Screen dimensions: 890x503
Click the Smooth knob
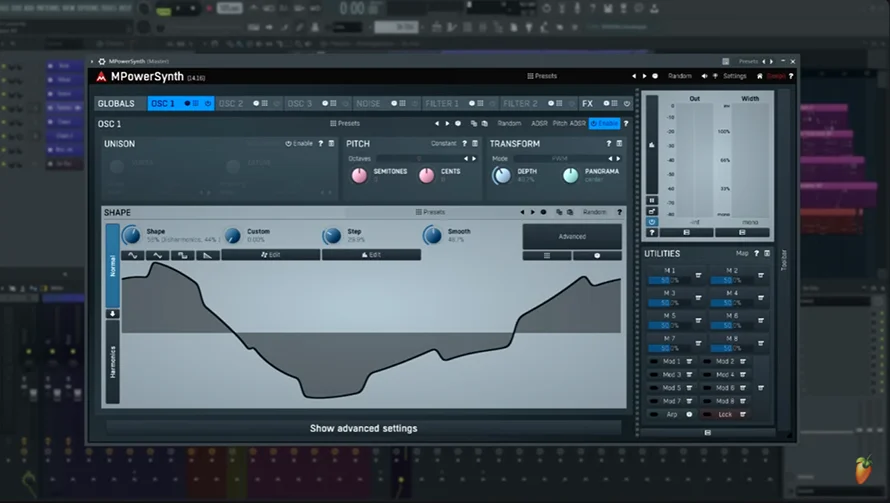tap(433, 235)
